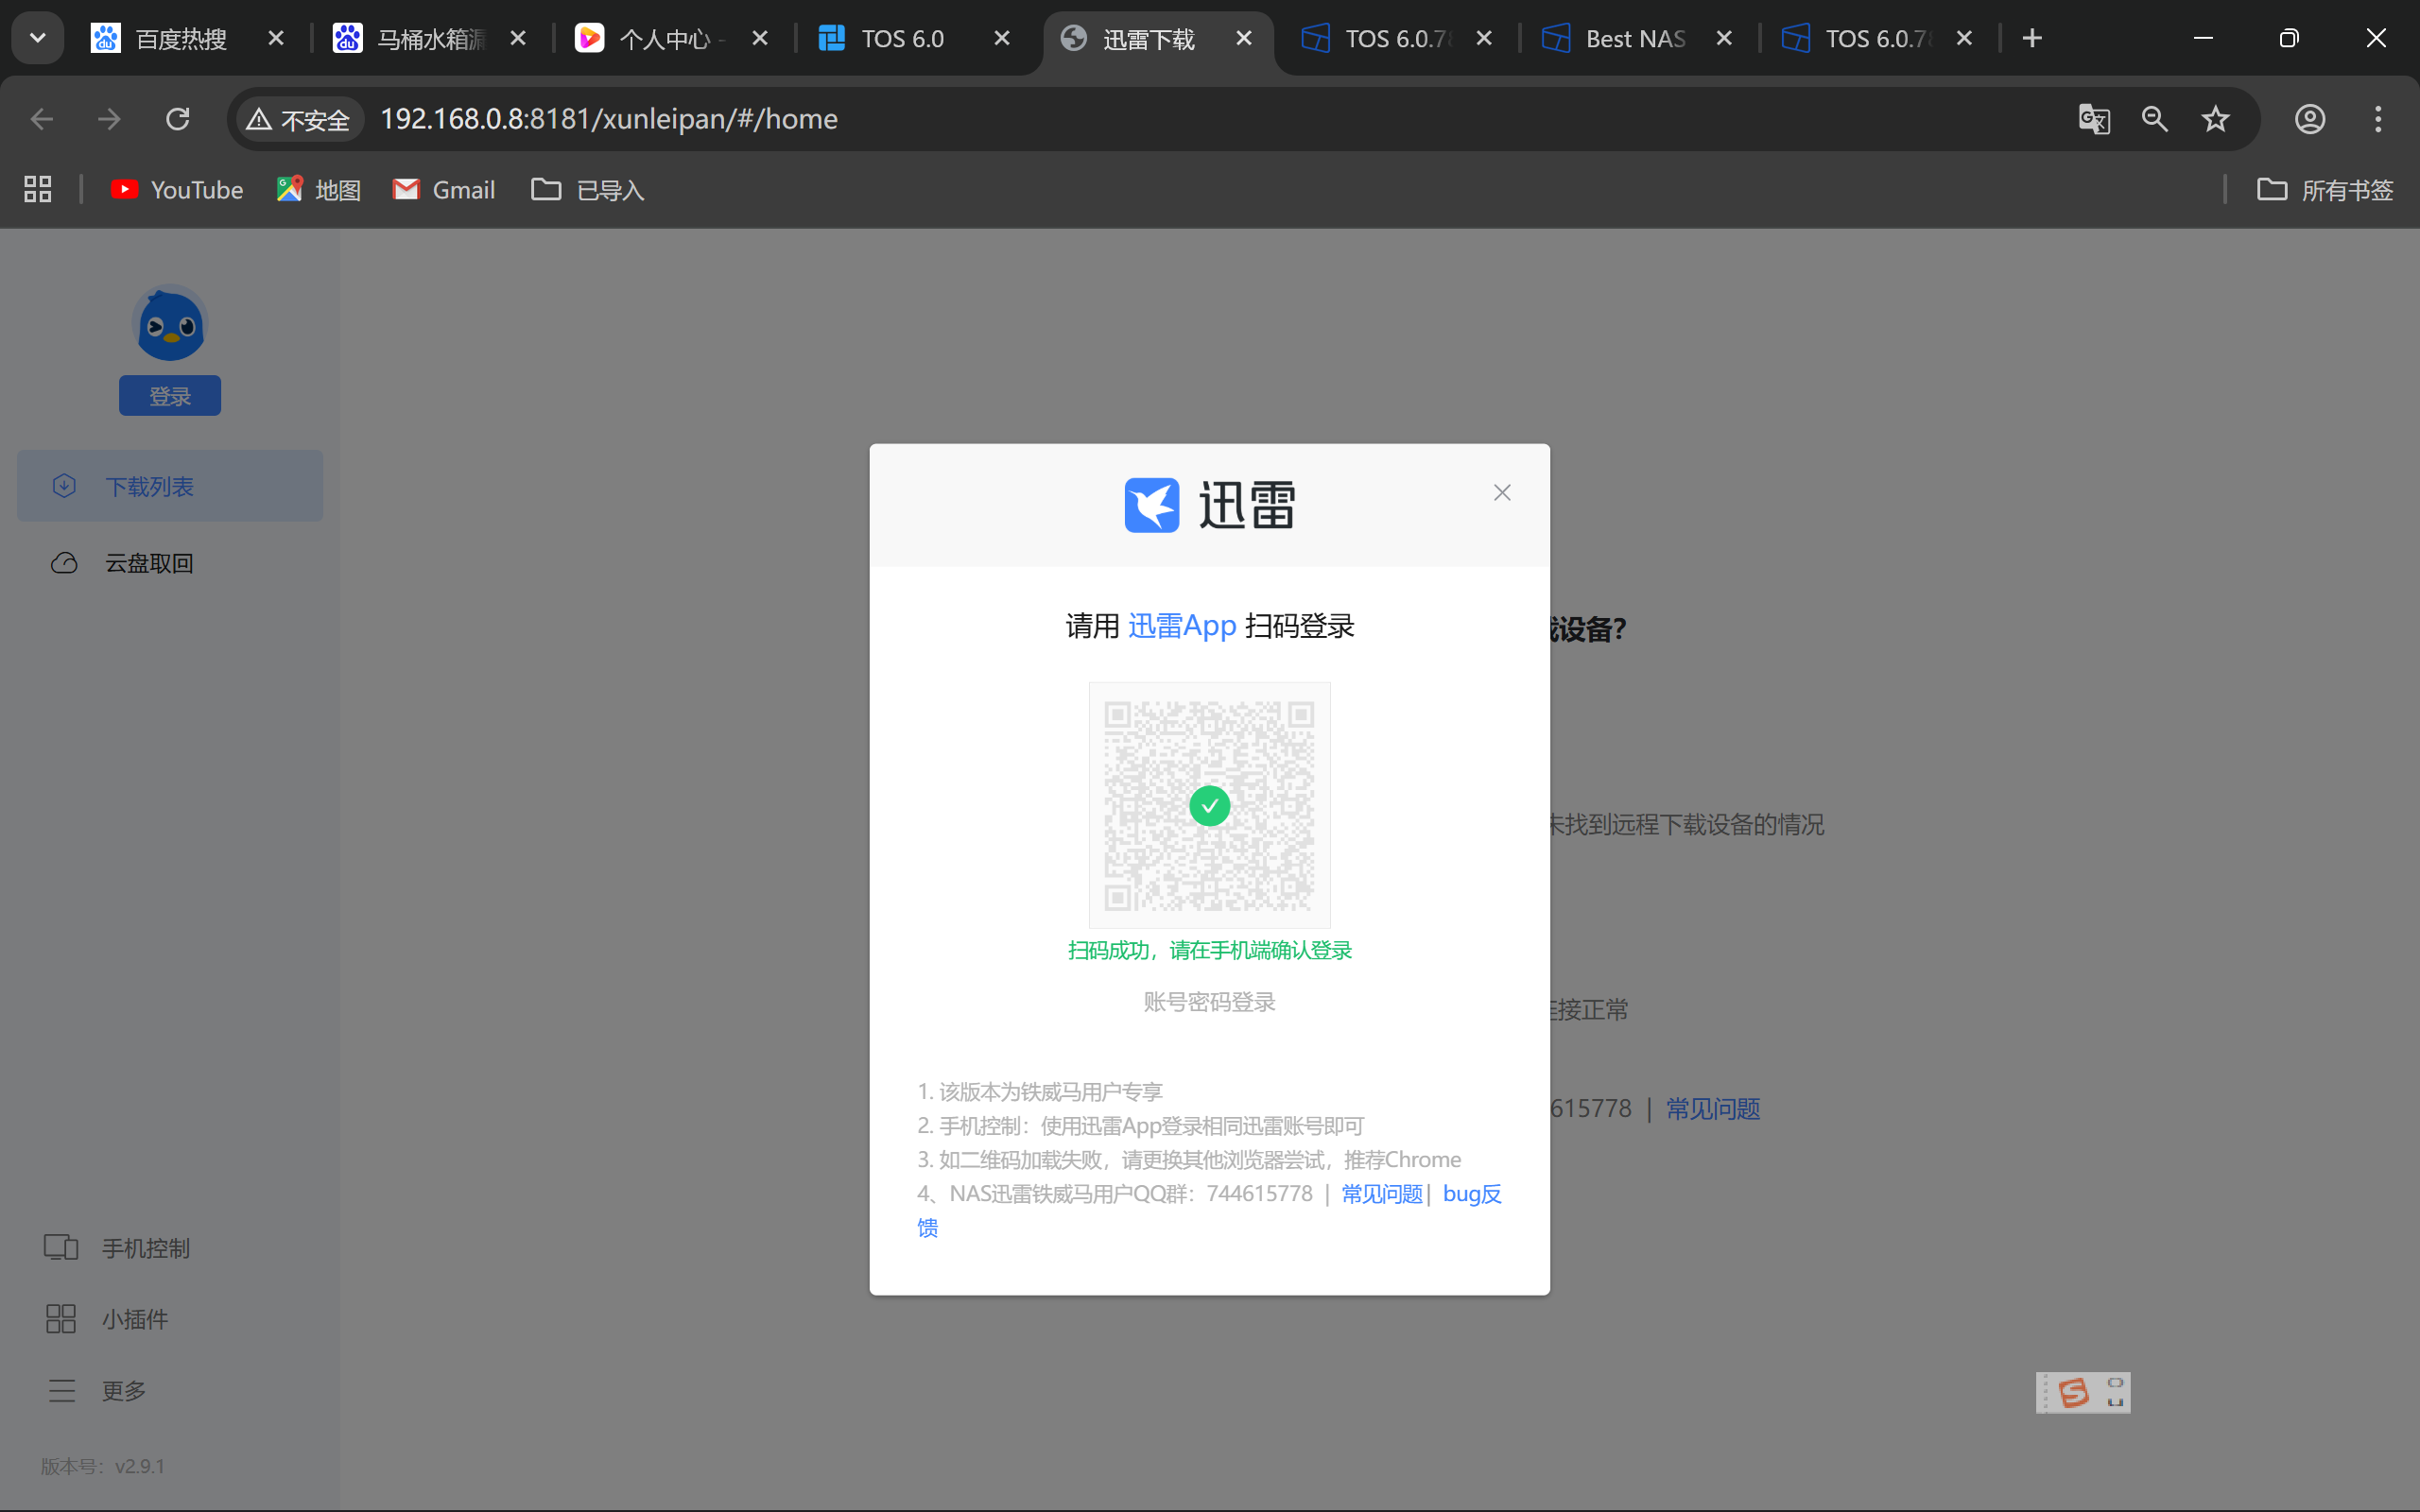Click the 迅雷App link in dialog
The height and width of the screenshot is (1512, 2420).
pyautogui.click(x=1181, y=626)
